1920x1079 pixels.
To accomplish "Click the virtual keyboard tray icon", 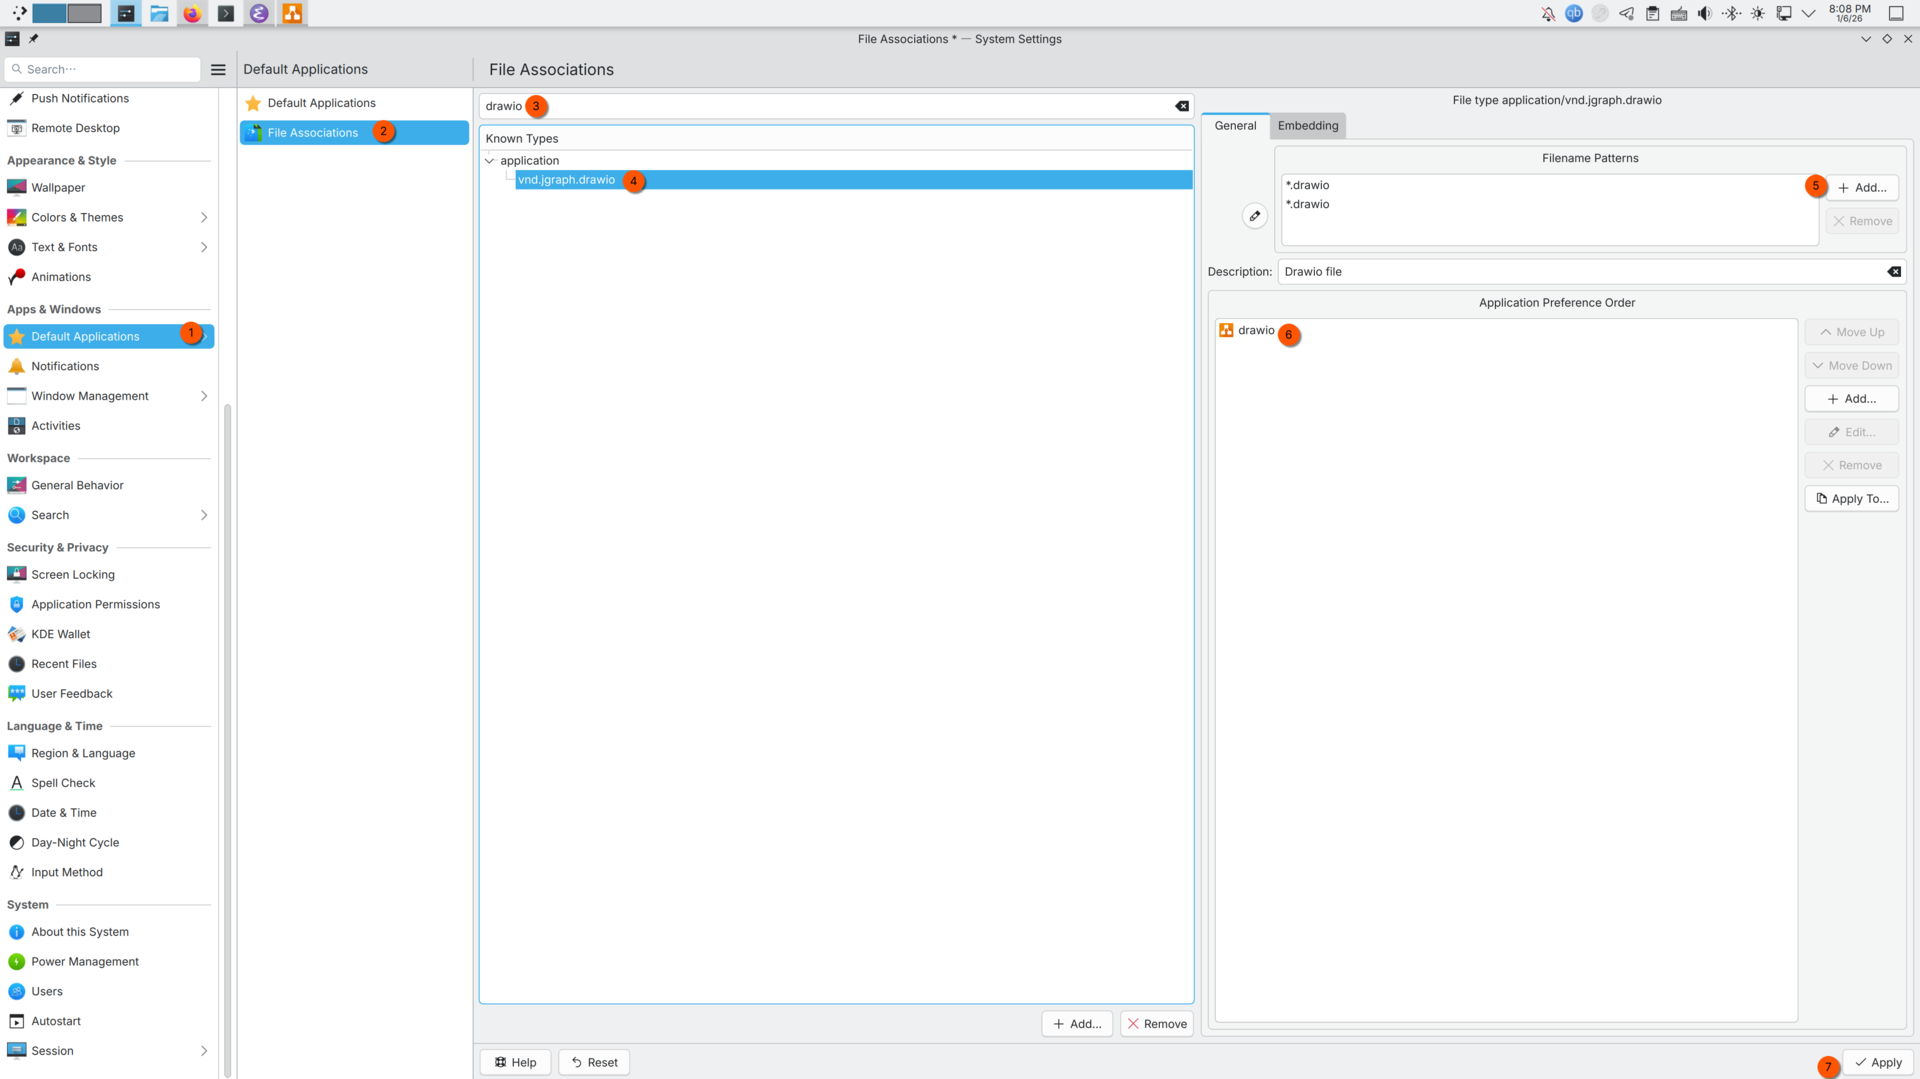I will (x=1679, y=13).
